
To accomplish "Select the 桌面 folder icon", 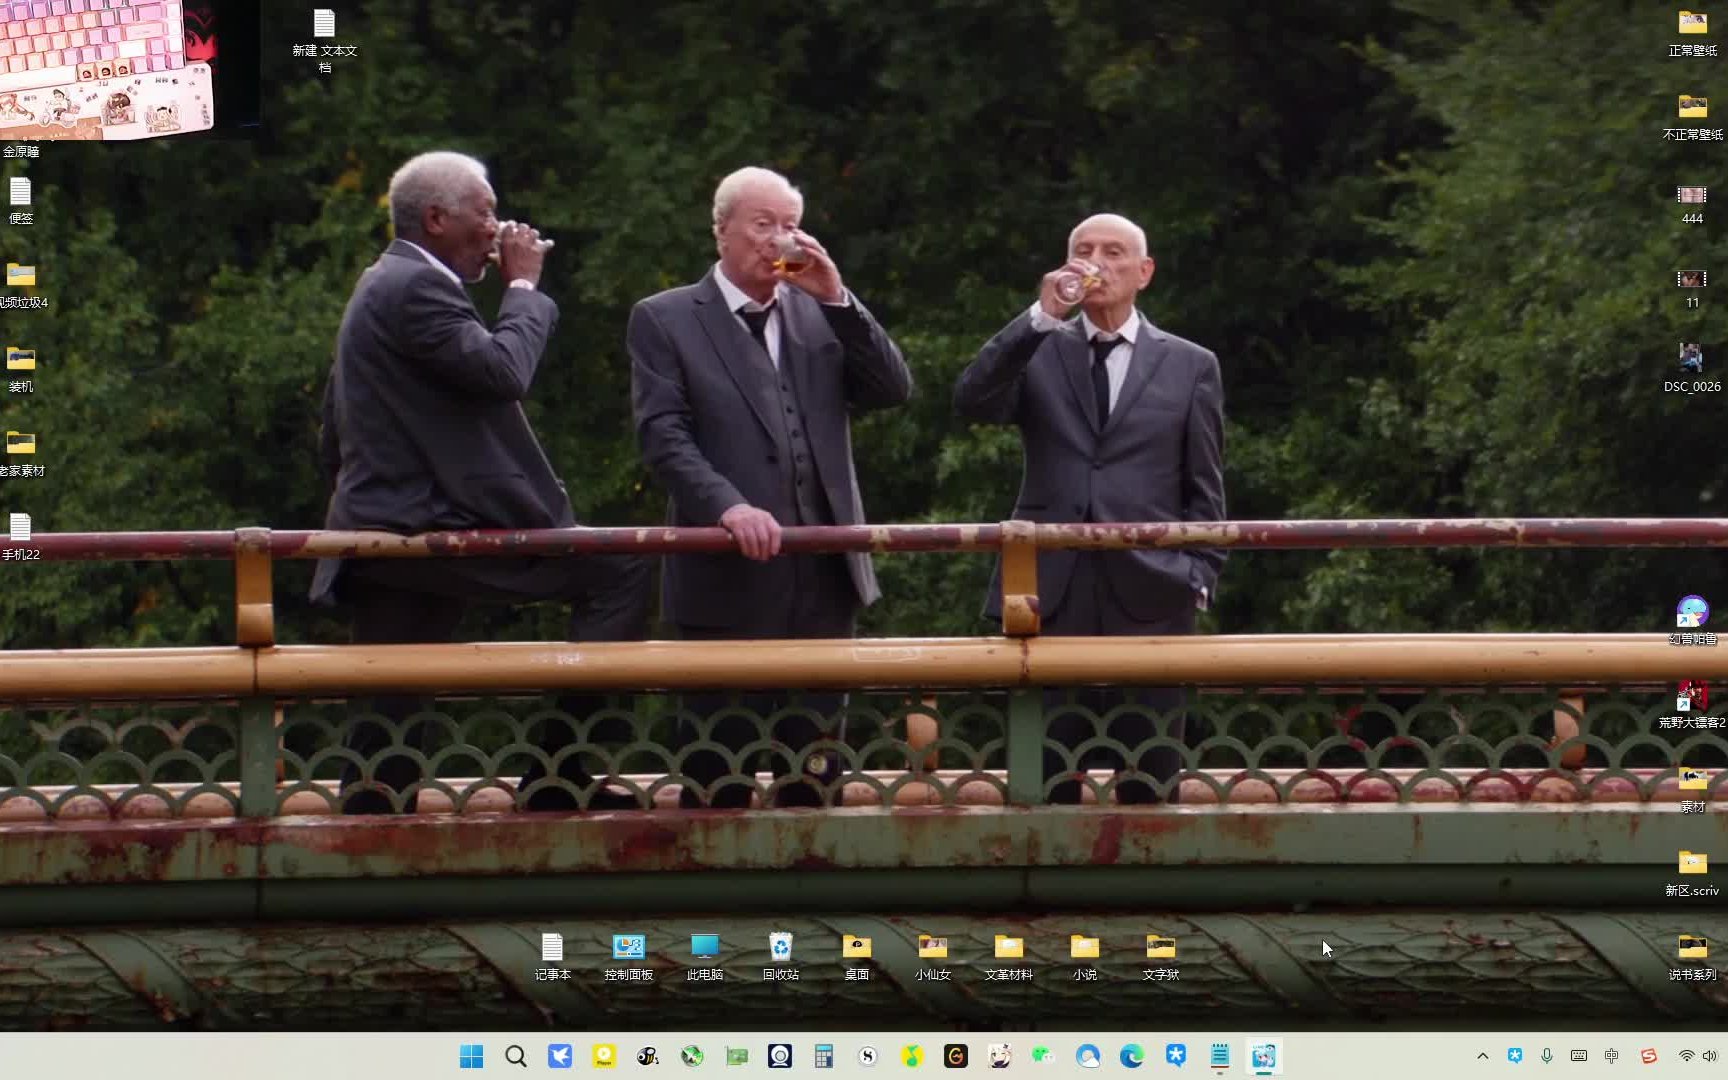I will pyautogui.click(x=856, y=956).
